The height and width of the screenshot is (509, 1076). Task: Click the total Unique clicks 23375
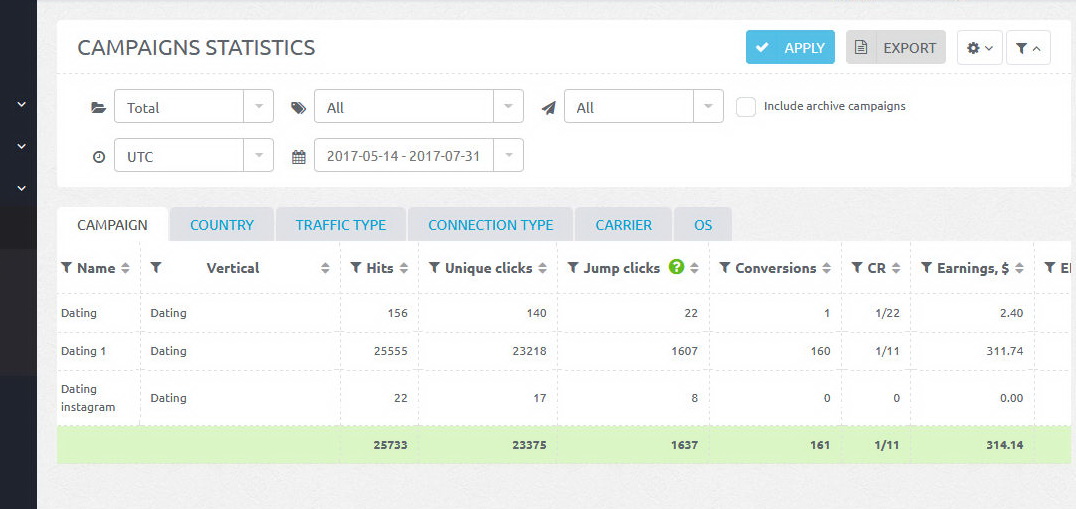(529, 445)
